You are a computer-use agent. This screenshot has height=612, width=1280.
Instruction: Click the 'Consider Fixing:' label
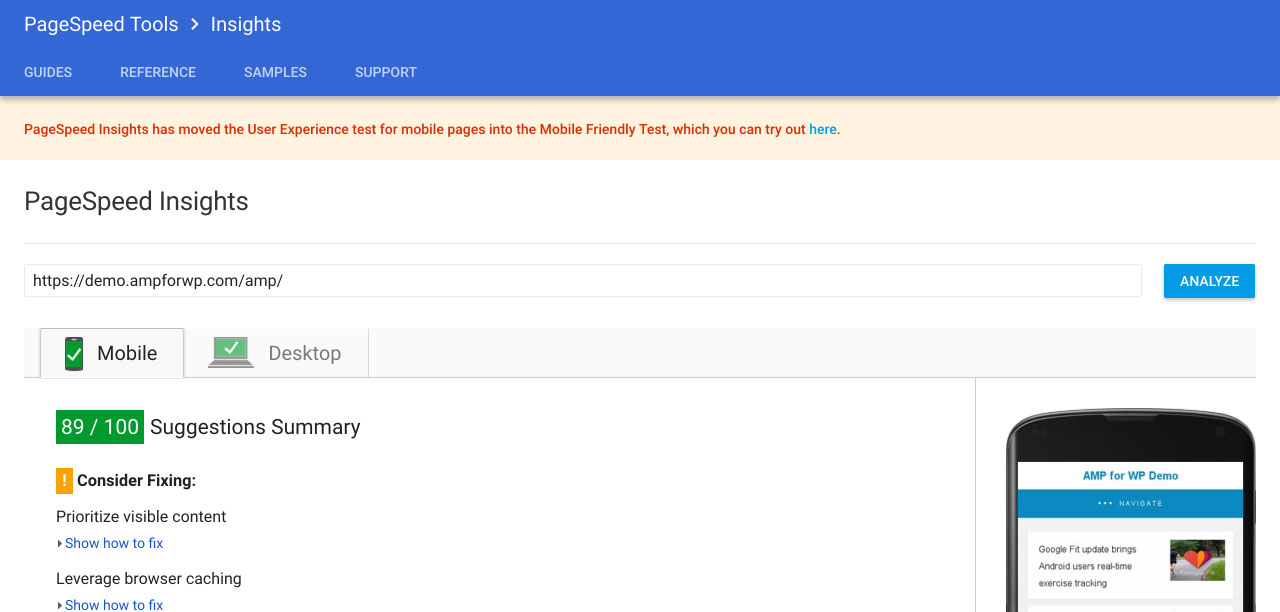click(x=136, y=481)
